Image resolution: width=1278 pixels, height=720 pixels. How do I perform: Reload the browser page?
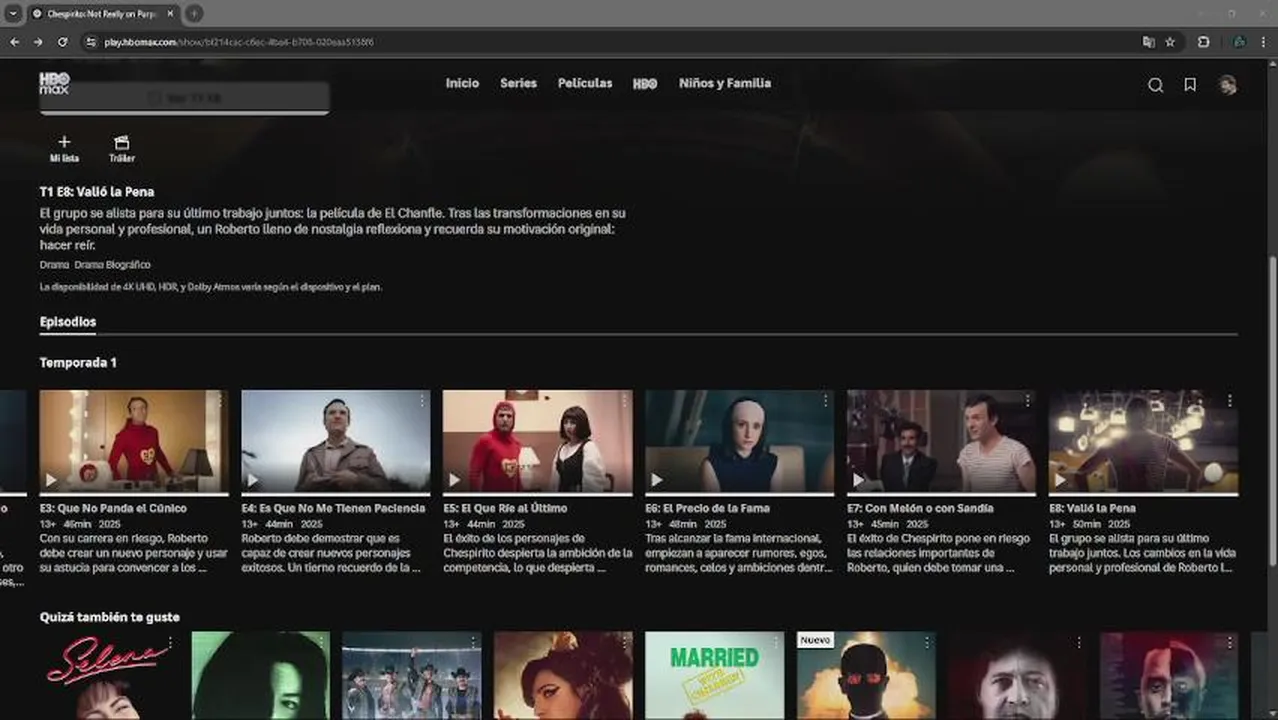[62, 42]
